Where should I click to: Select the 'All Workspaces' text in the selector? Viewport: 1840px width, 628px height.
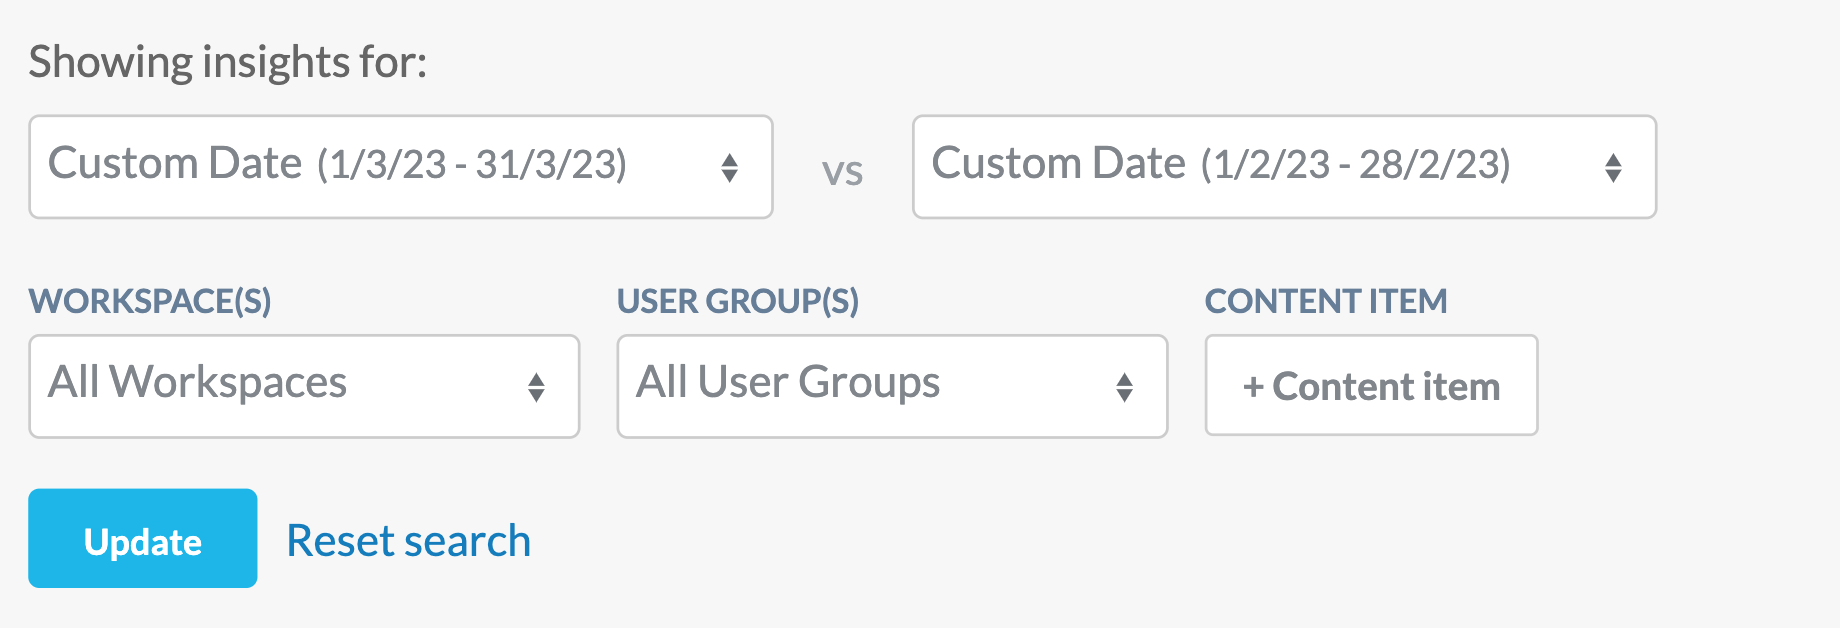[x=198, y=382]
